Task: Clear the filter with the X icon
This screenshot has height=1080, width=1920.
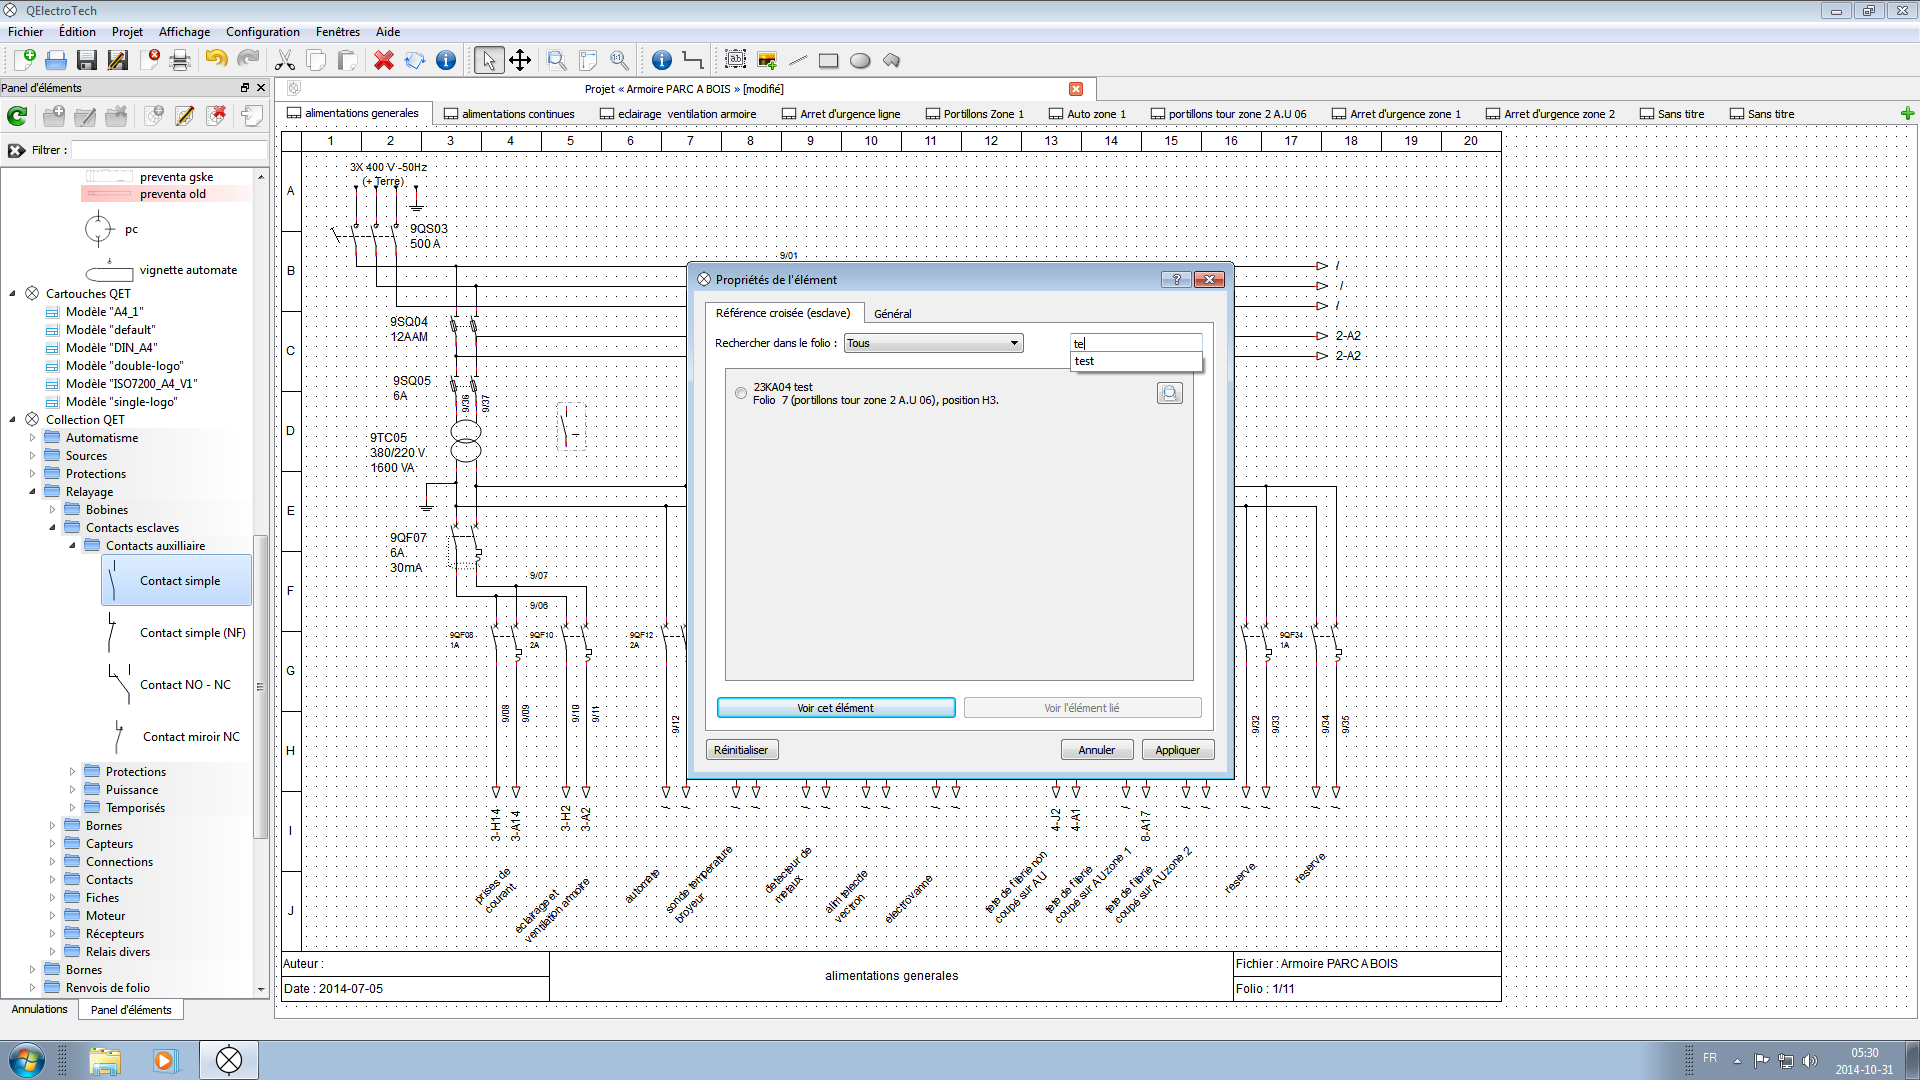Action: pyautogui.click(x=16, y=150)
